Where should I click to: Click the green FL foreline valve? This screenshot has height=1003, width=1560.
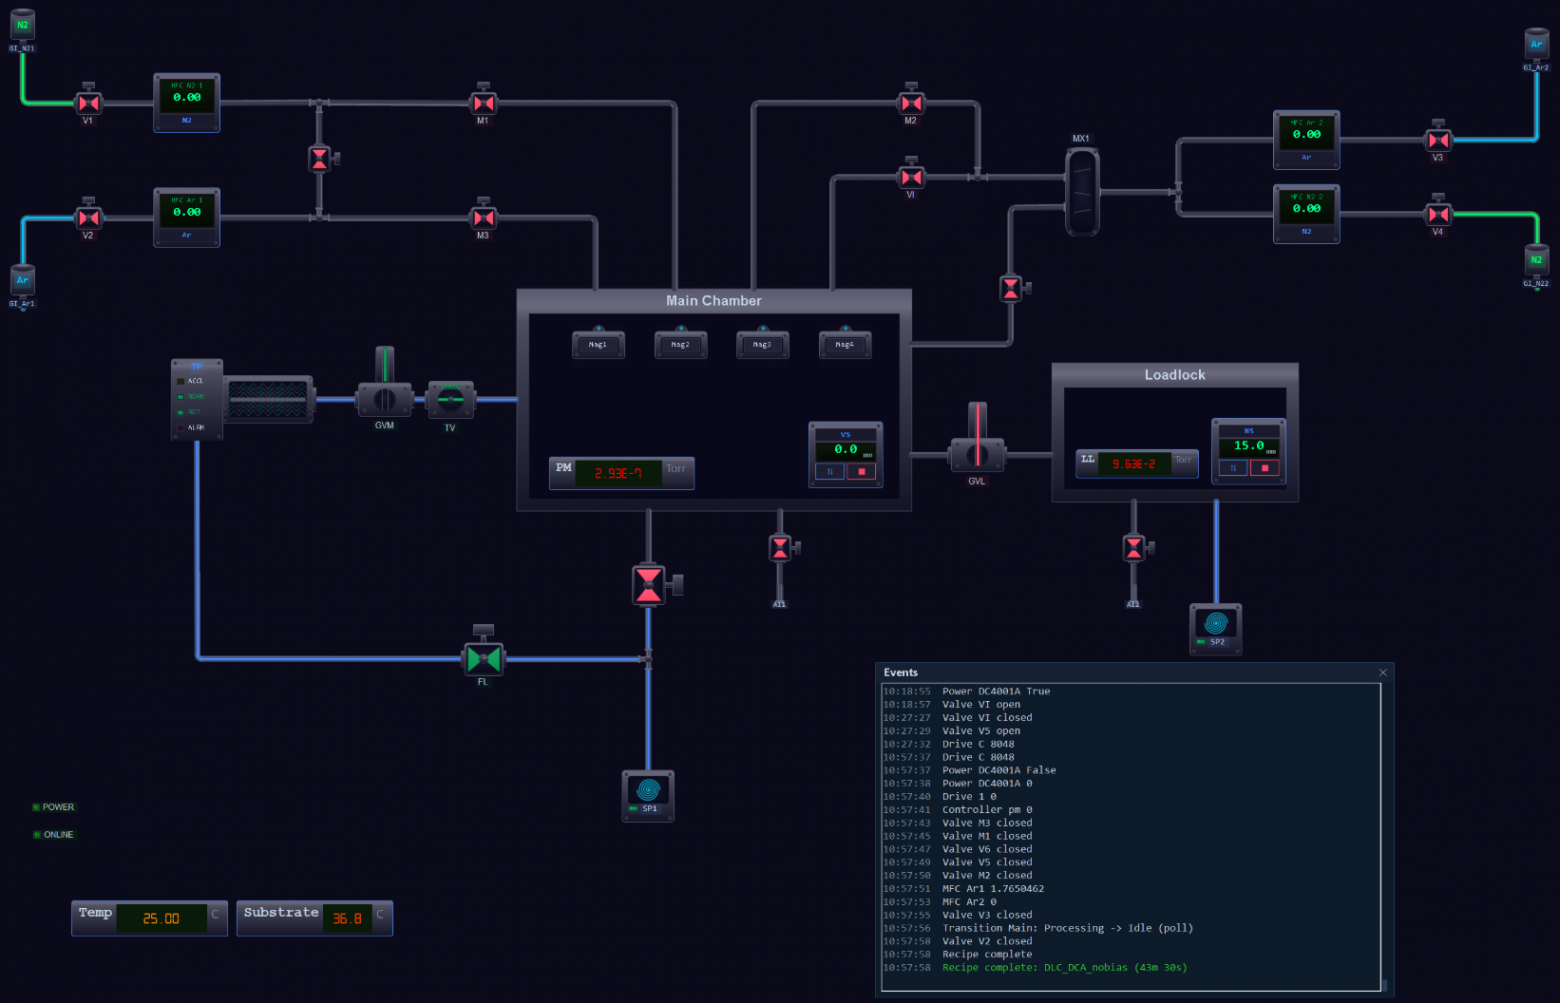484,657
